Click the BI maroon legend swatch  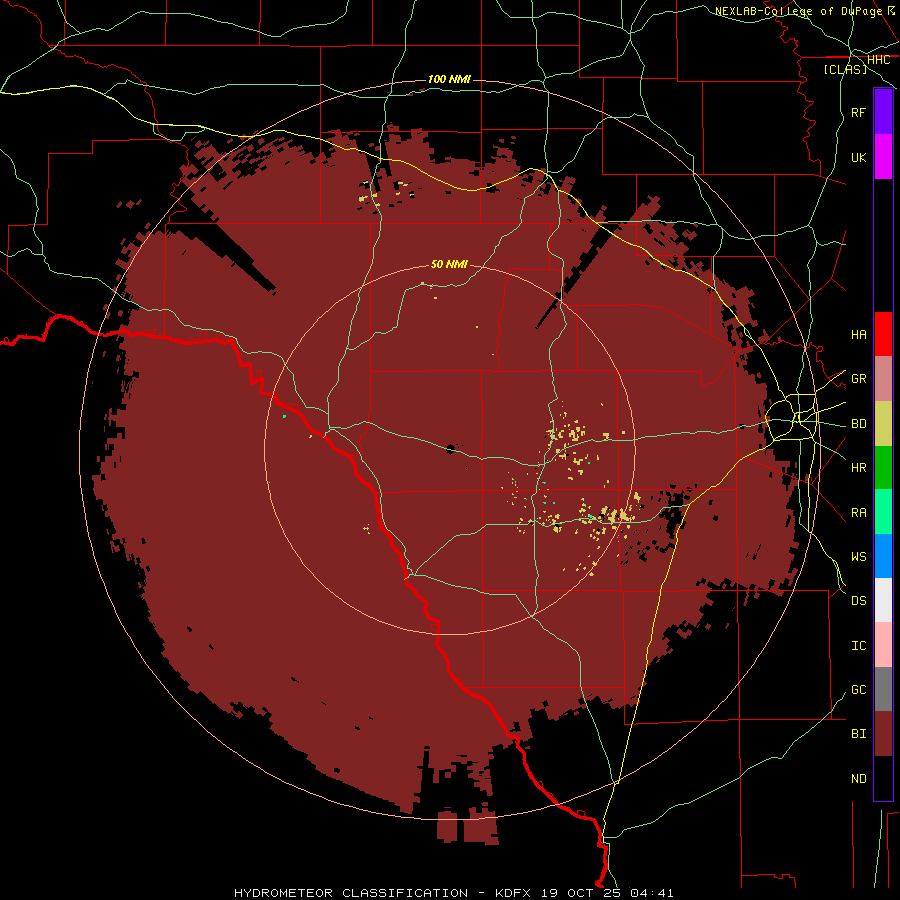[883, 734]
